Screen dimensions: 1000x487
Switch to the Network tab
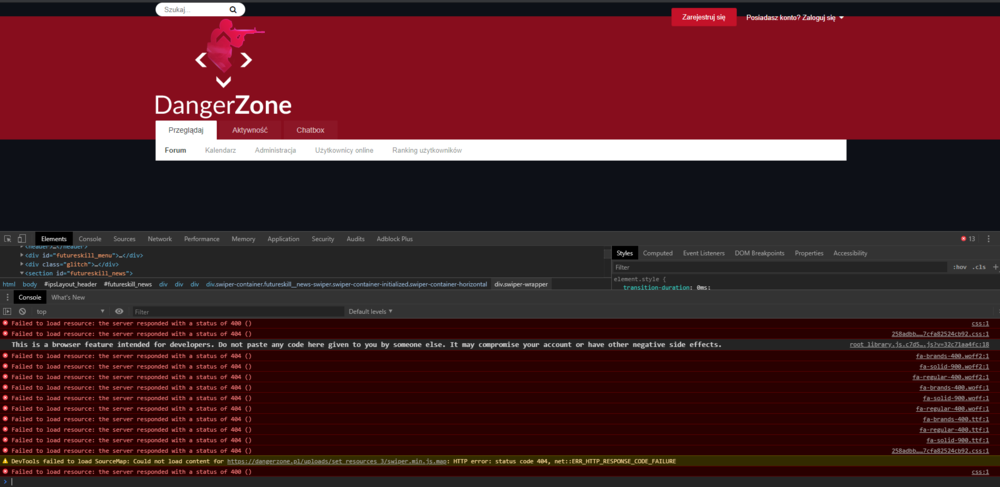pos(159,239)
